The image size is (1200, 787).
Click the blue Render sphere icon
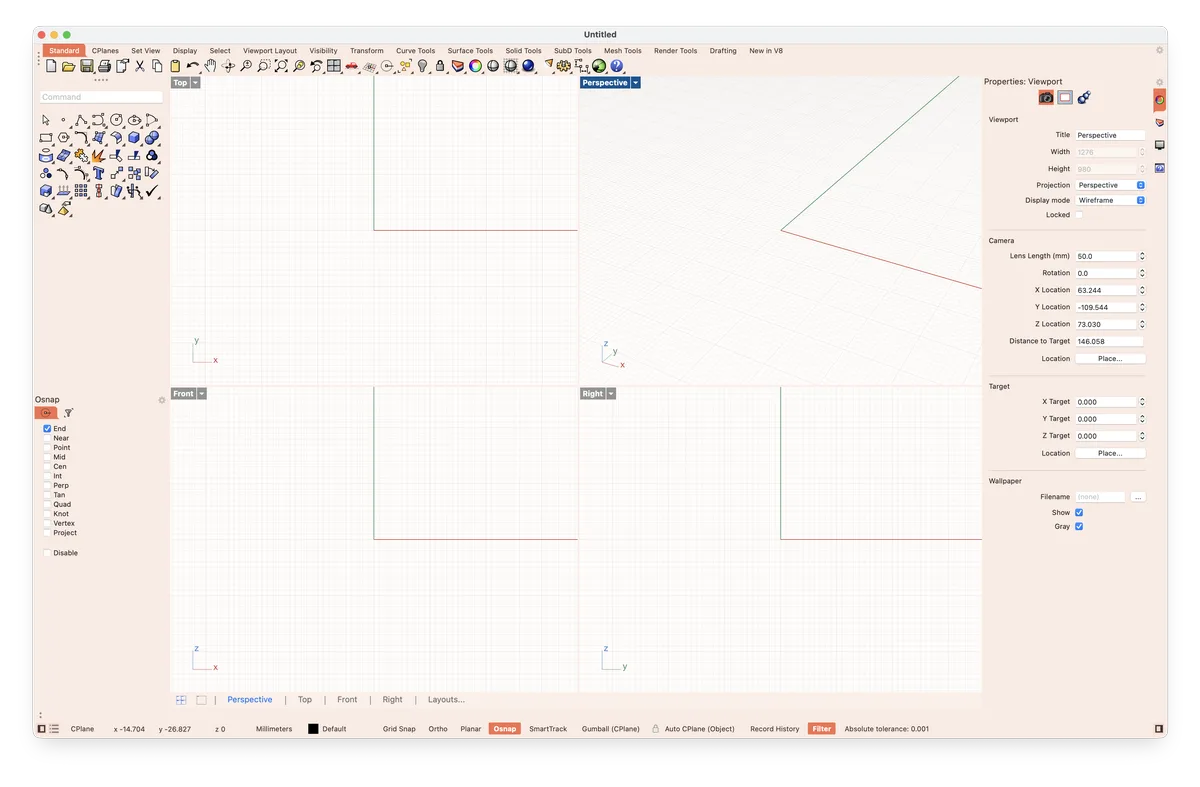(x=528, y=66)
